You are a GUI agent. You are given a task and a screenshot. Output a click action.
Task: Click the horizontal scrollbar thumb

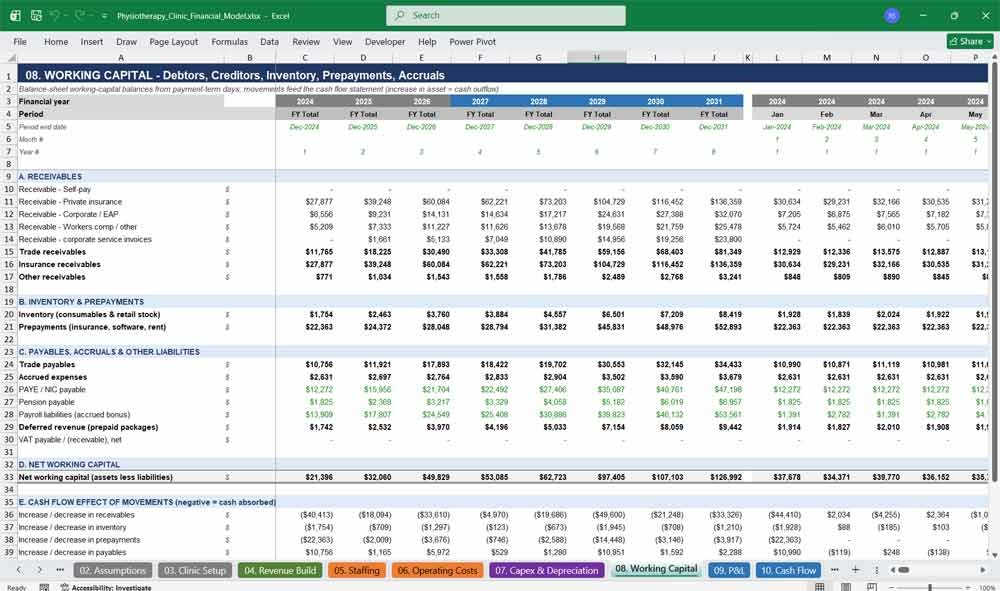(904, 570)
